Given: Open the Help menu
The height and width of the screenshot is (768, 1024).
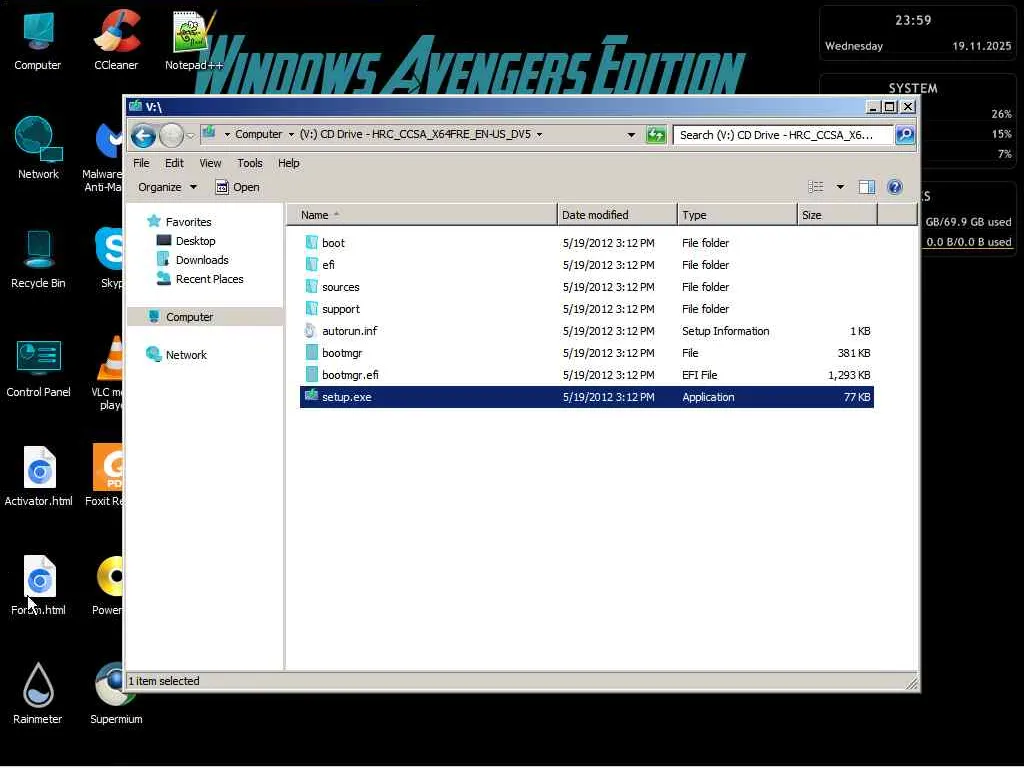Looking at the screenshot, I should pos(288,163).
